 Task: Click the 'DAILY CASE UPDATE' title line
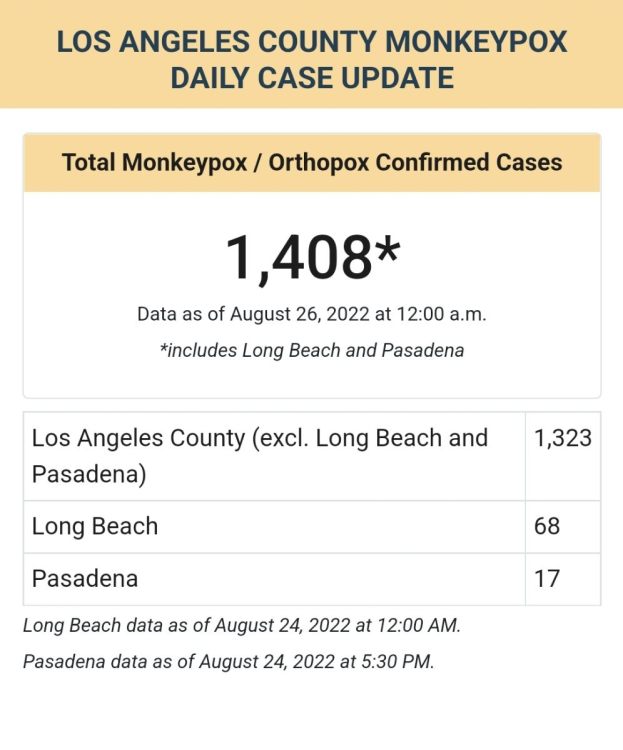(x=311, y=77)
